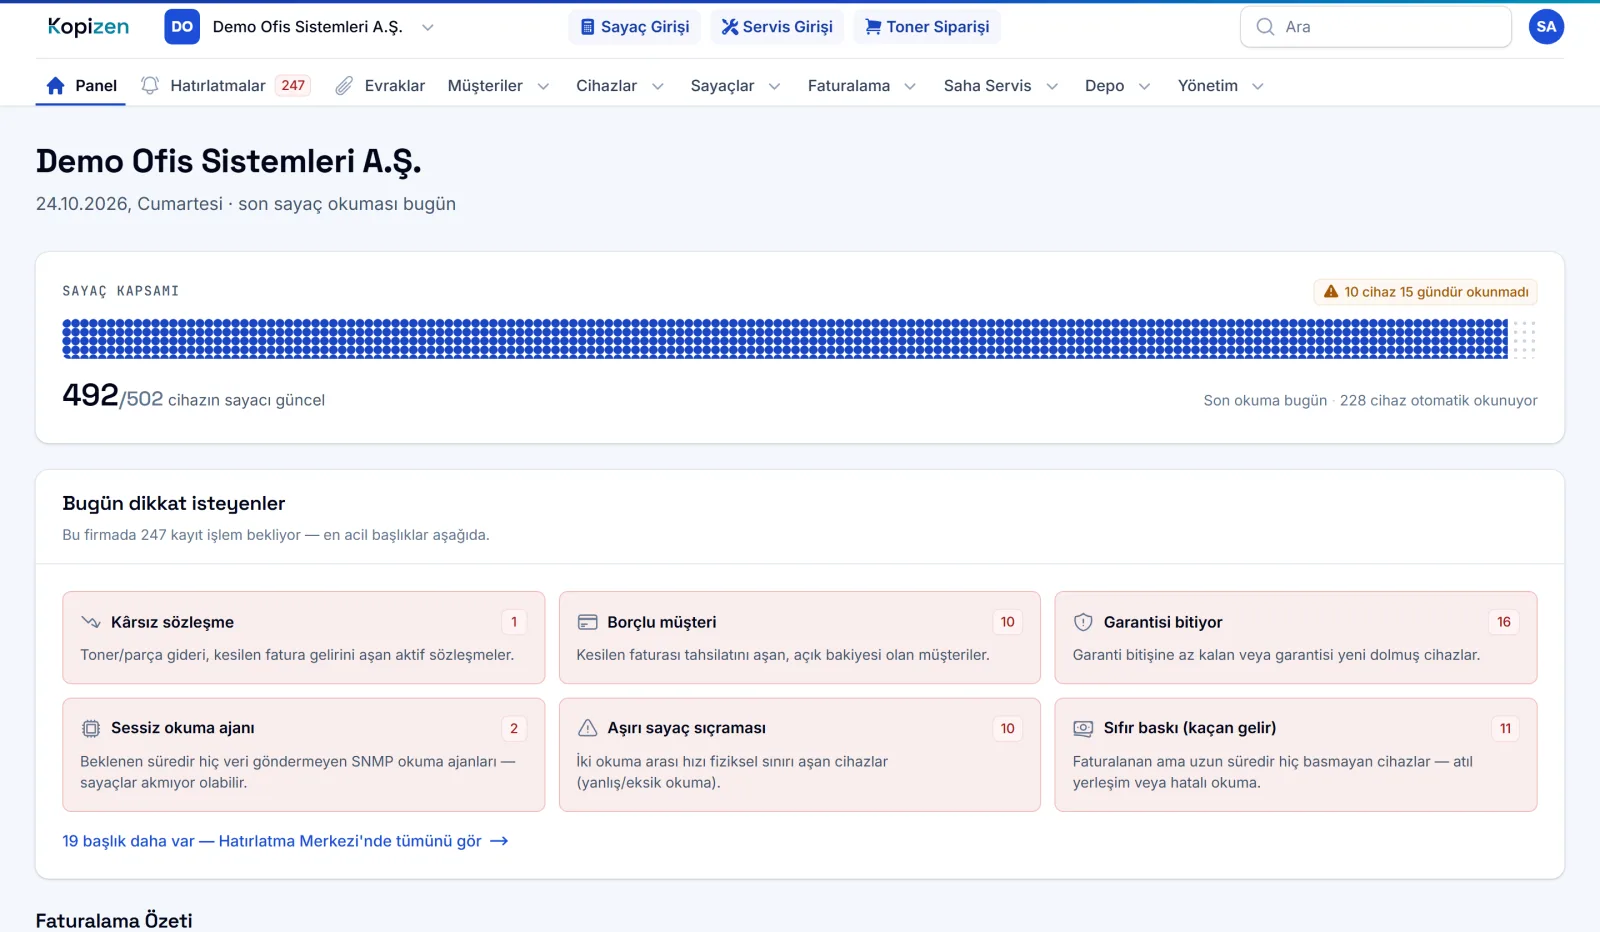Click the shield icon on Garantisi bitiyor
1600x932 pixels.
(1083, 622)
